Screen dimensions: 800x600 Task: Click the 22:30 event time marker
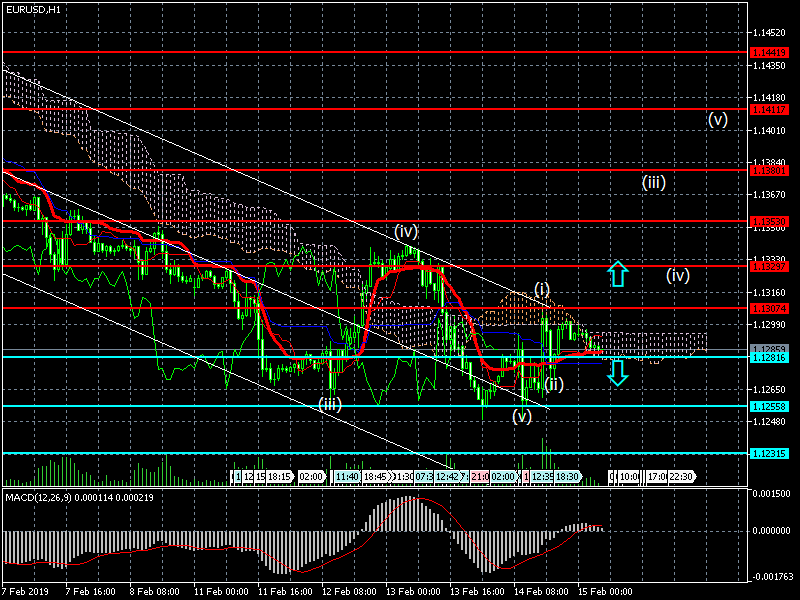(x=682, y=477)
